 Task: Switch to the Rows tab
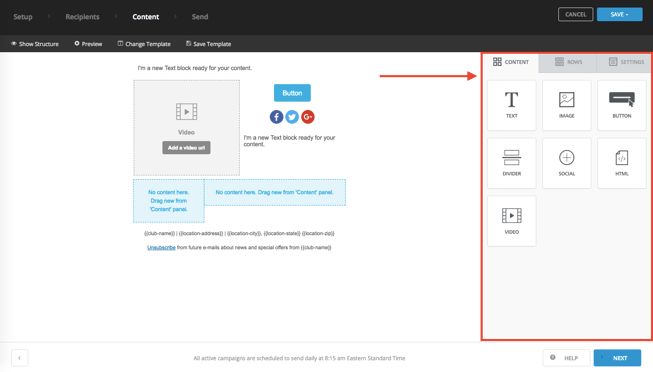[568, 62]
